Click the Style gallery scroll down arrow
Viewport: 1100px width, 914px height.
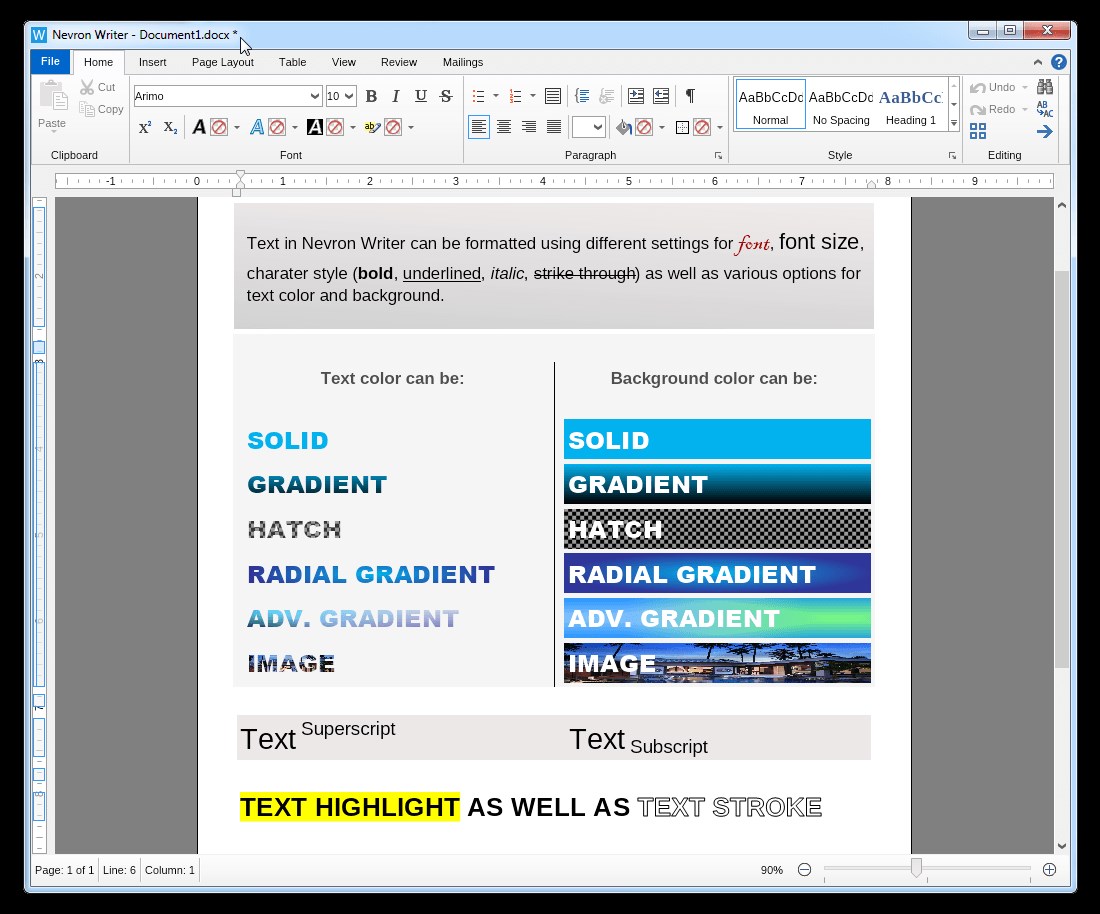point(953,105)
